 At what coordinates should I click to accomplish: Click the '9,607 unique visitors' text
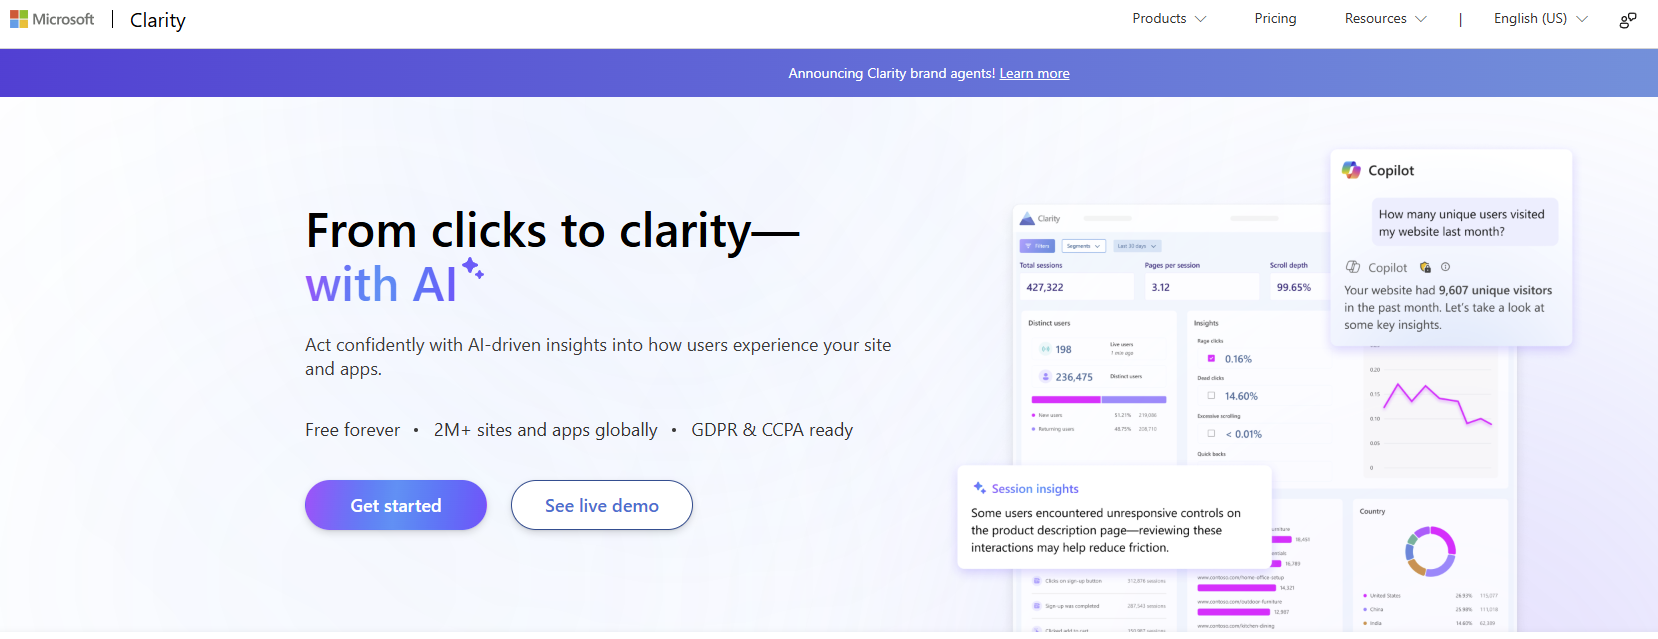[x=1495, y=290]
